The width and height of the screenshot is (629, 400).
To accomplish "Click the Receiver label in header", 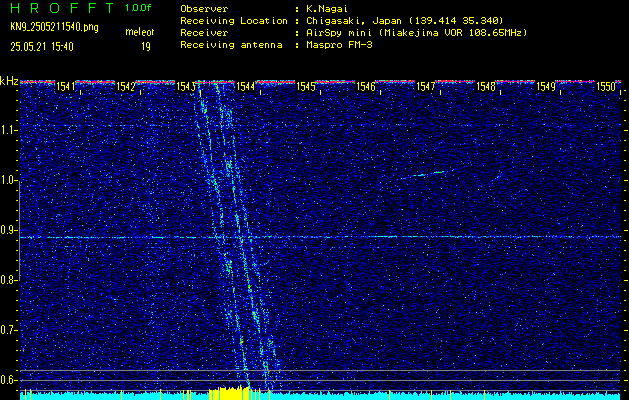I will point(204,33).
